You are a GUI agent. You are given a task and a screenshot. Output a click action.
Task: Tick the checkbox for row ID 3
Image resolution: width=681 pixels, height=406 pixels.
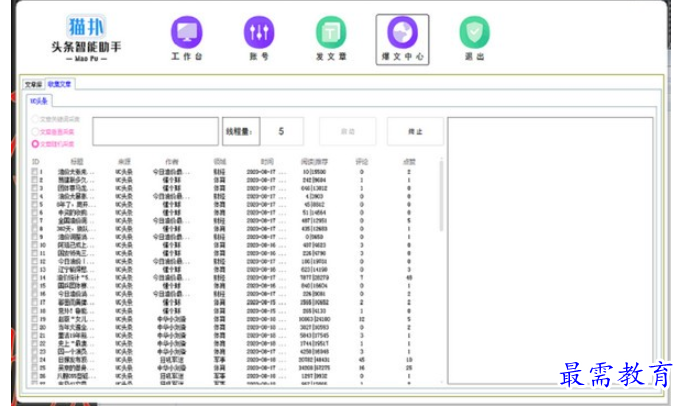(x=35, y=188)
